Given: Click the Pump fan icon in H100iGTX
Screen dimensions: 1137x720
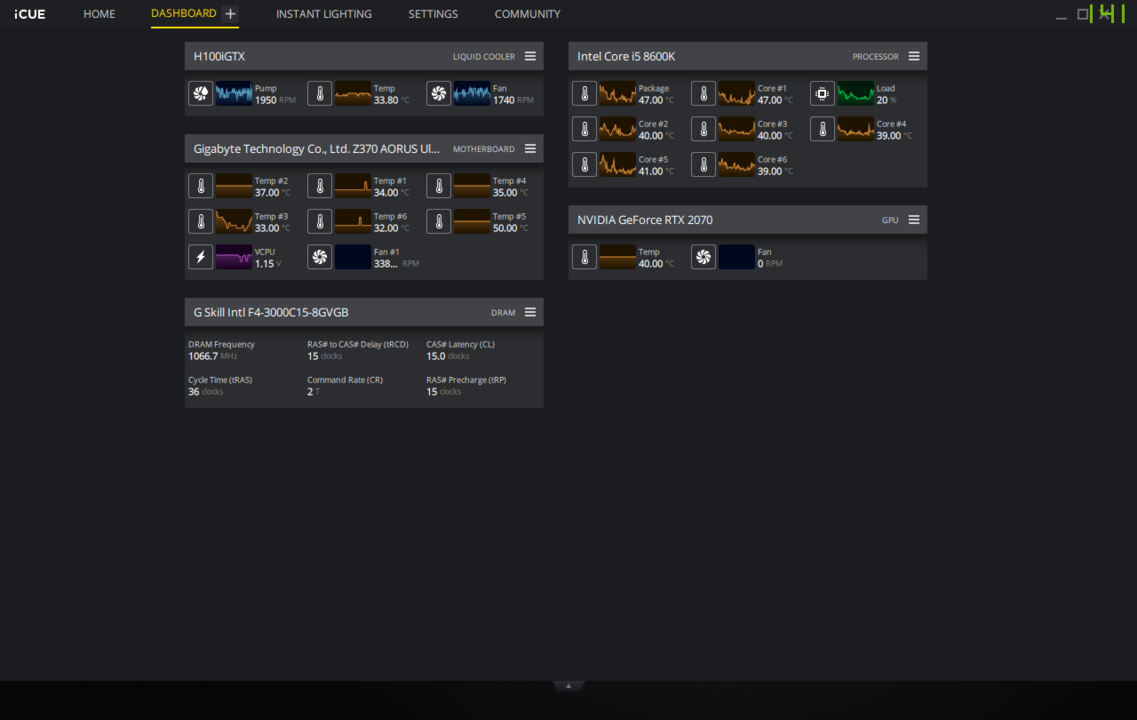Looking at the screenshot, I should (201, 94).
